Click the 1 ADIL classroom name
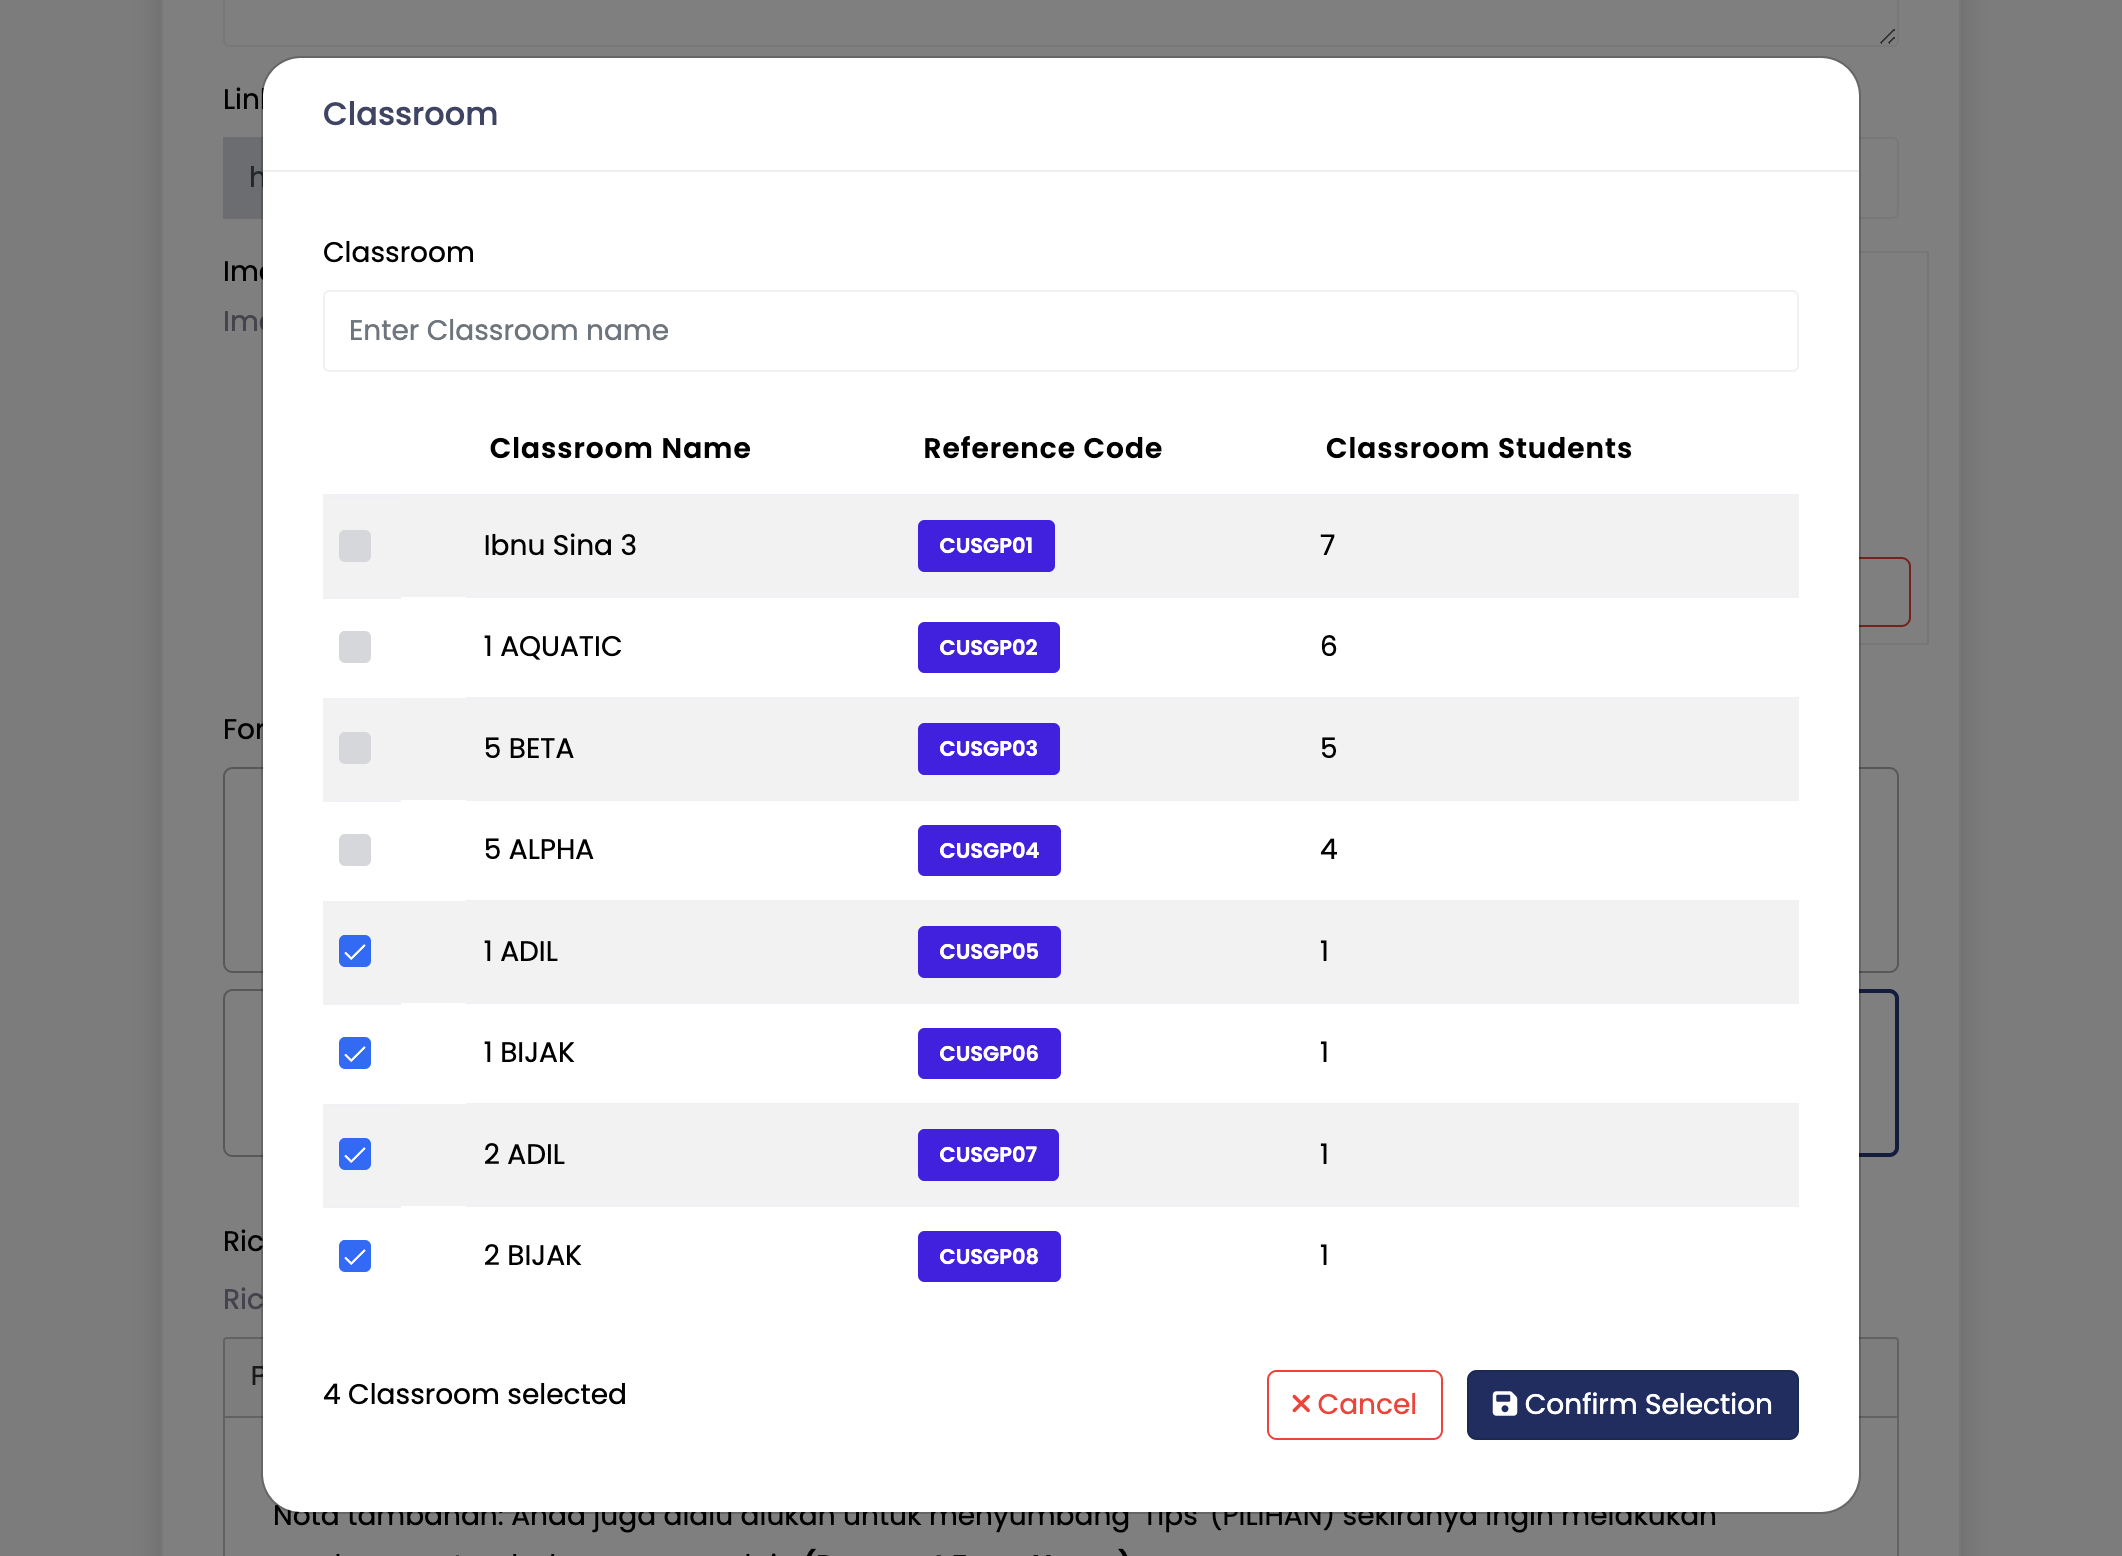 tap(520, 951)
